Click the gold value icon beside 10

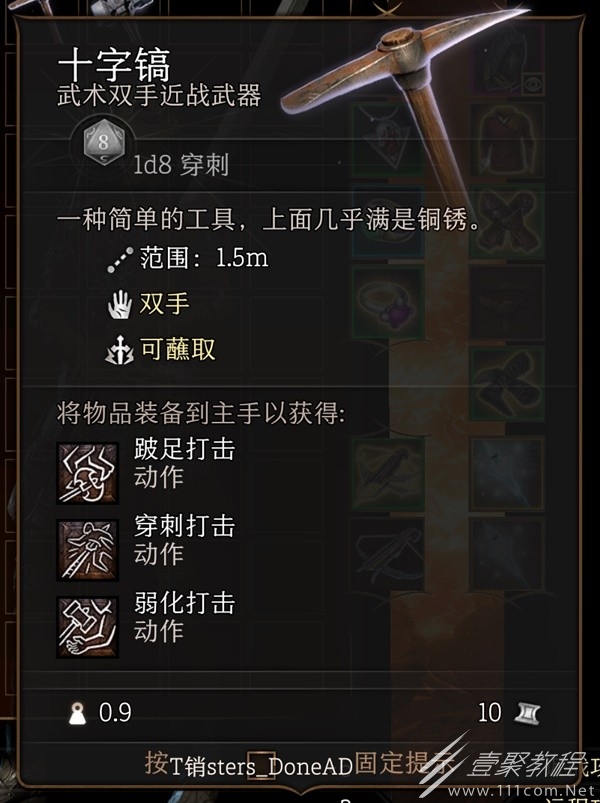(x=527, y=713)
